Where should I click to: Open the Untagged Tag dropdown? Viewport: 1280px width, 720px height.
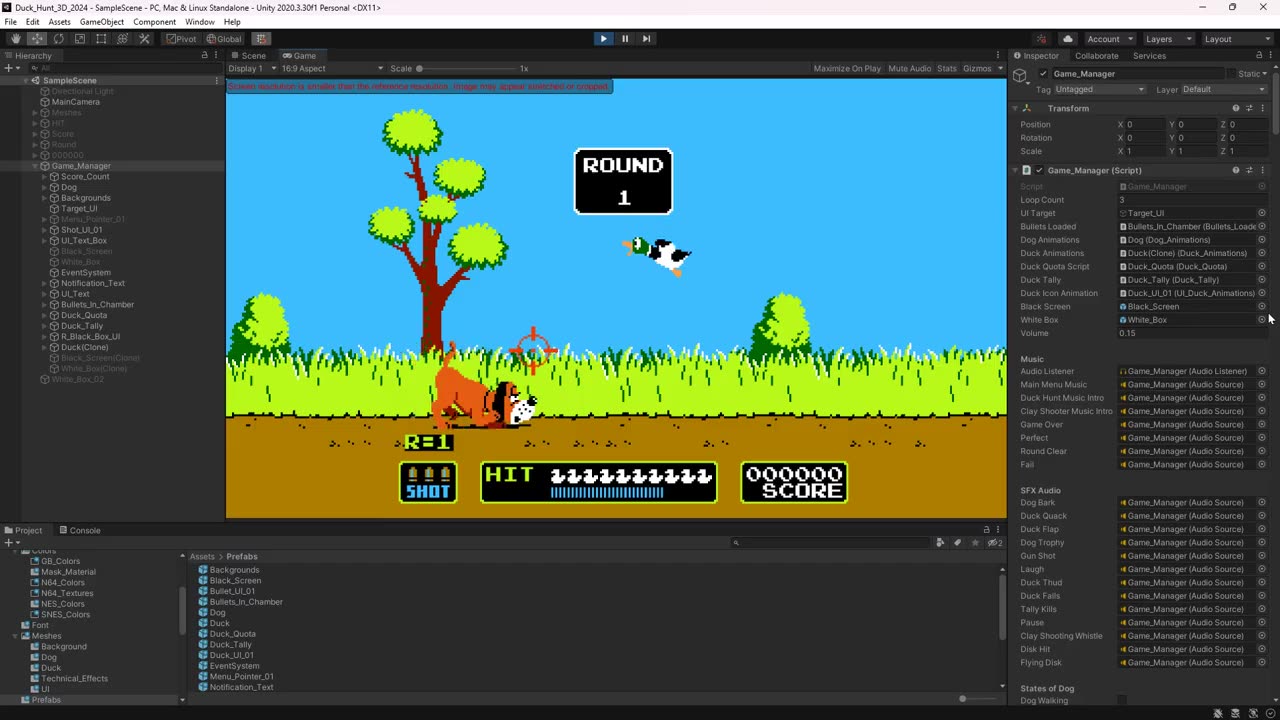(1099, 90)
